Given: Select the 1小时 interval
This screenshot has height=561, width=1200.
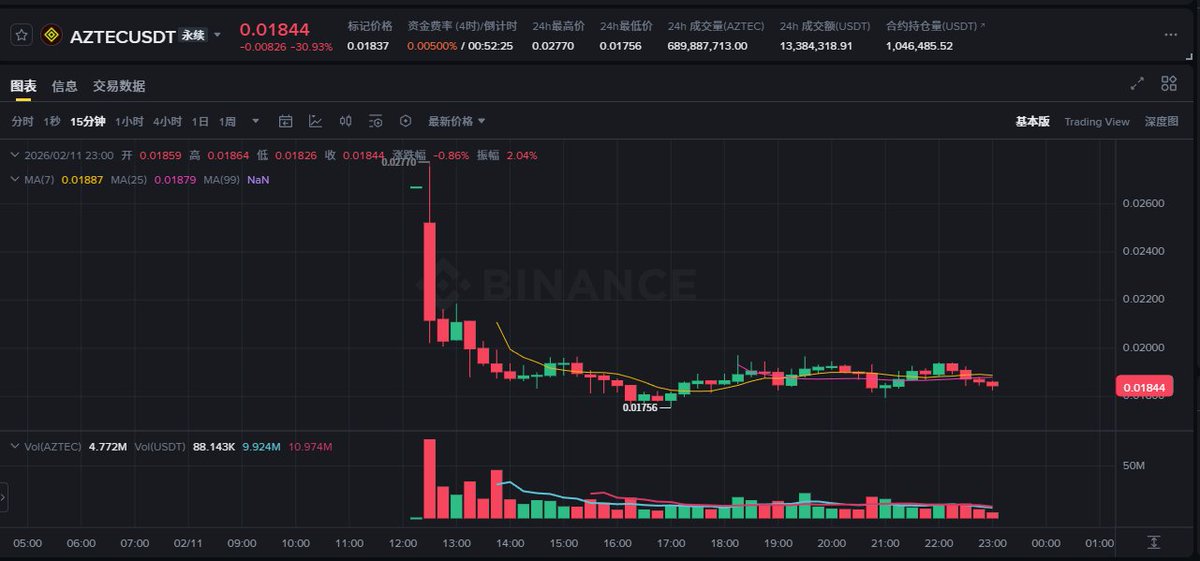Looking at the screenshot, I should pos(129,121).
